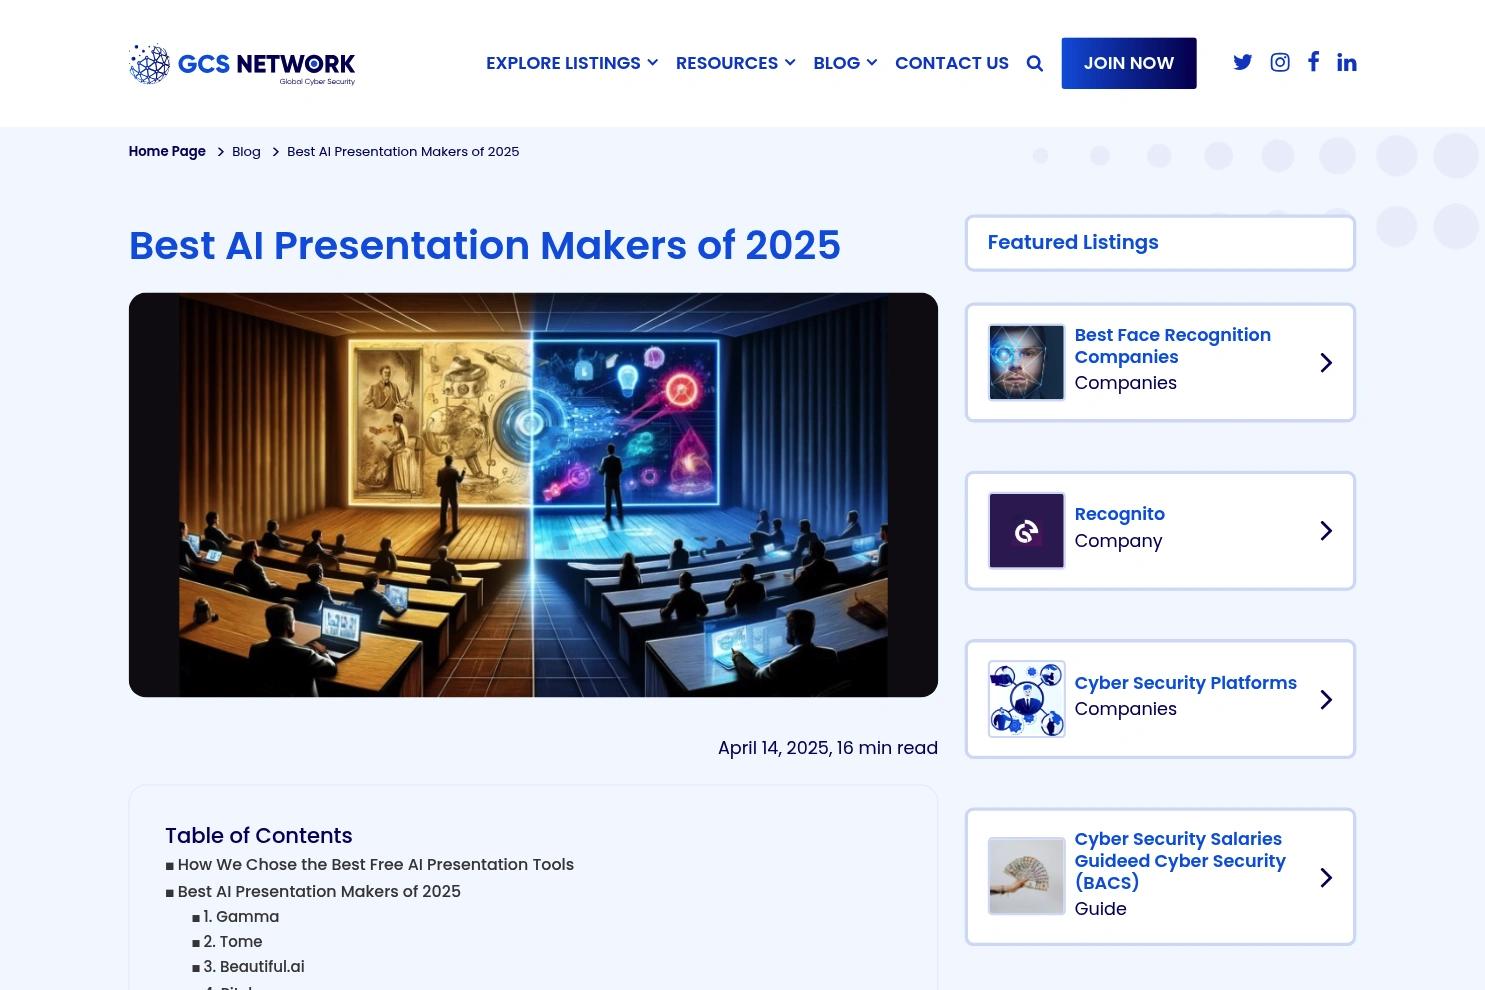This screenshot has height=990, width=1485.
Task: Open the search icon in the navigation bar
Action: [x=1034, y=62]
